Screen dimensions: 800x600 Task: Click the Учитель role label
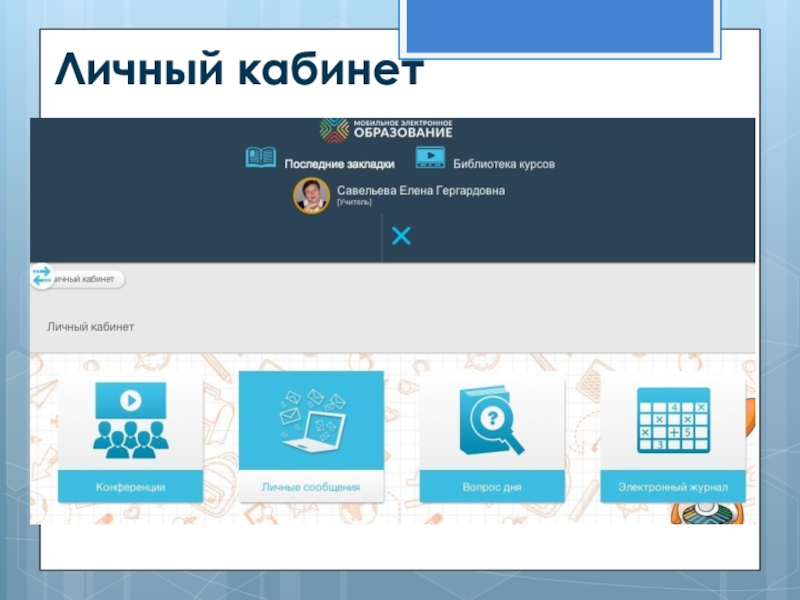click(354, 203)
